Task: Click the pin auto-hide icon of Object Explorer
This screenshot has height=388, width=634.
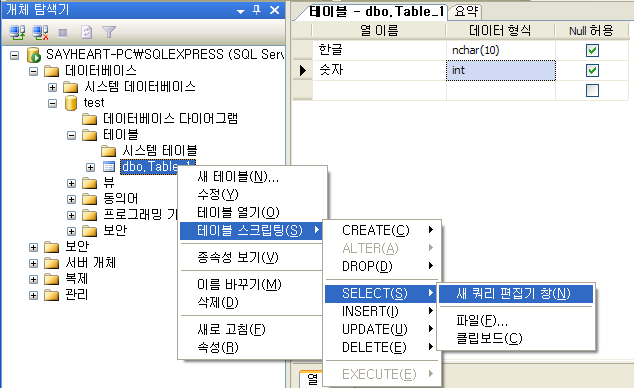Action: (x=257, y=10)
